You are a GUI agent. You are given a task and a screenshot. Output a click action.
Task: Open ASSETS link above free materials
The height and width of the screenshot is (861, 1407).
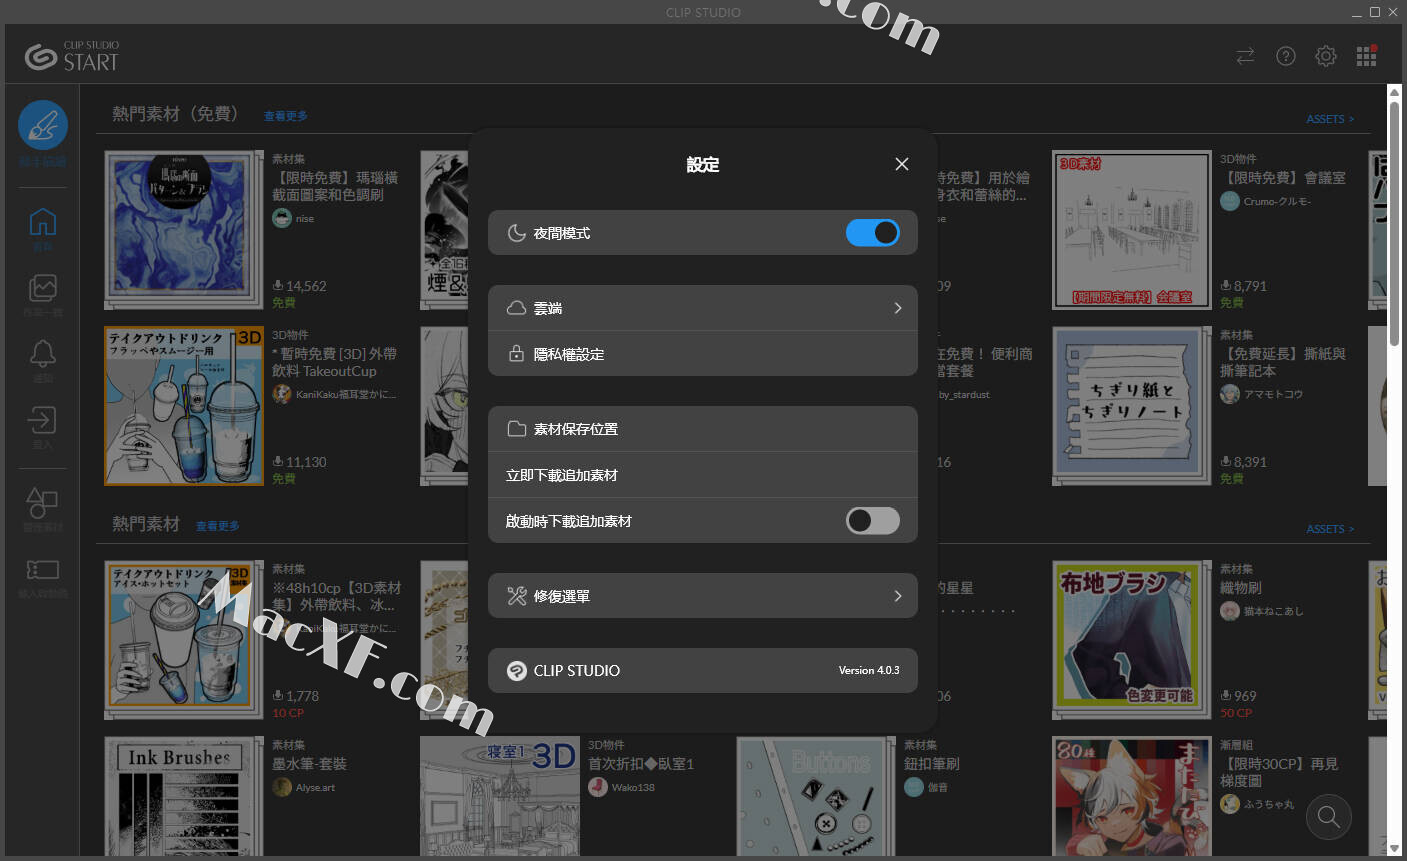point(1330,119)
